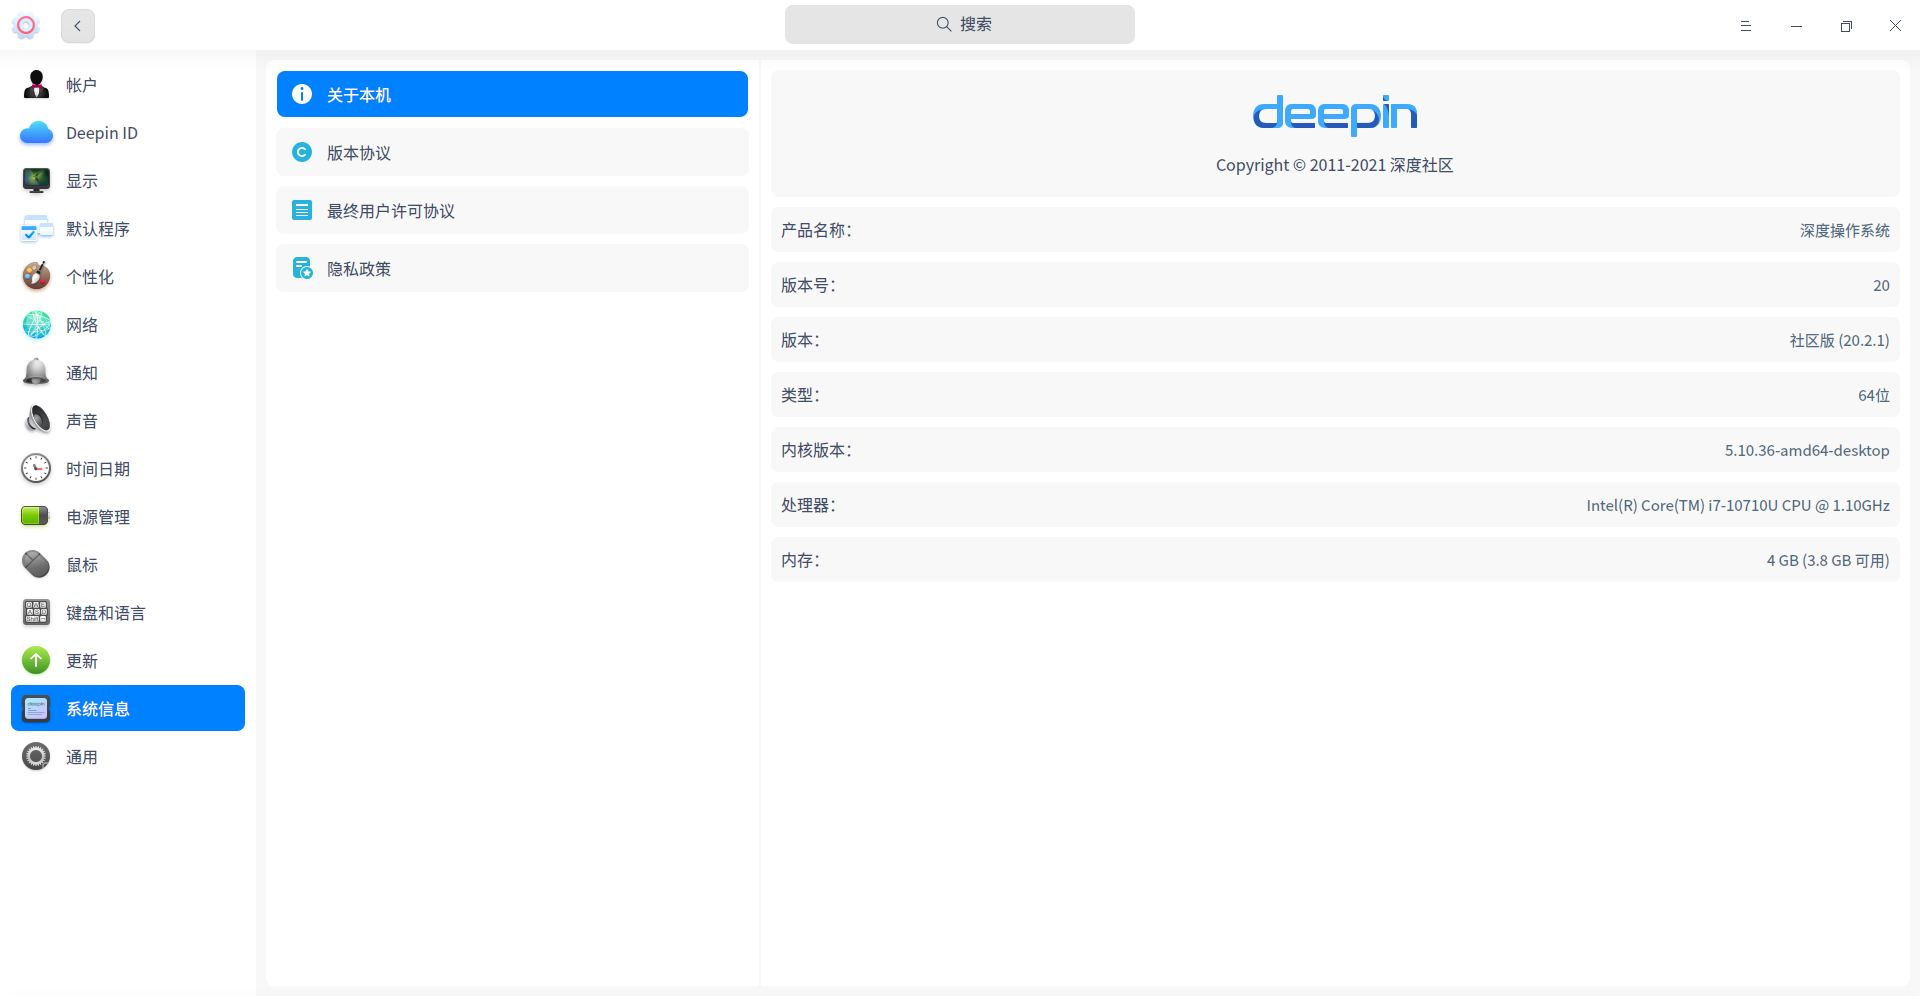Screen dimensions: 1920x996
Task: Select the 隐私政策 tab
Action: (512, 268)
